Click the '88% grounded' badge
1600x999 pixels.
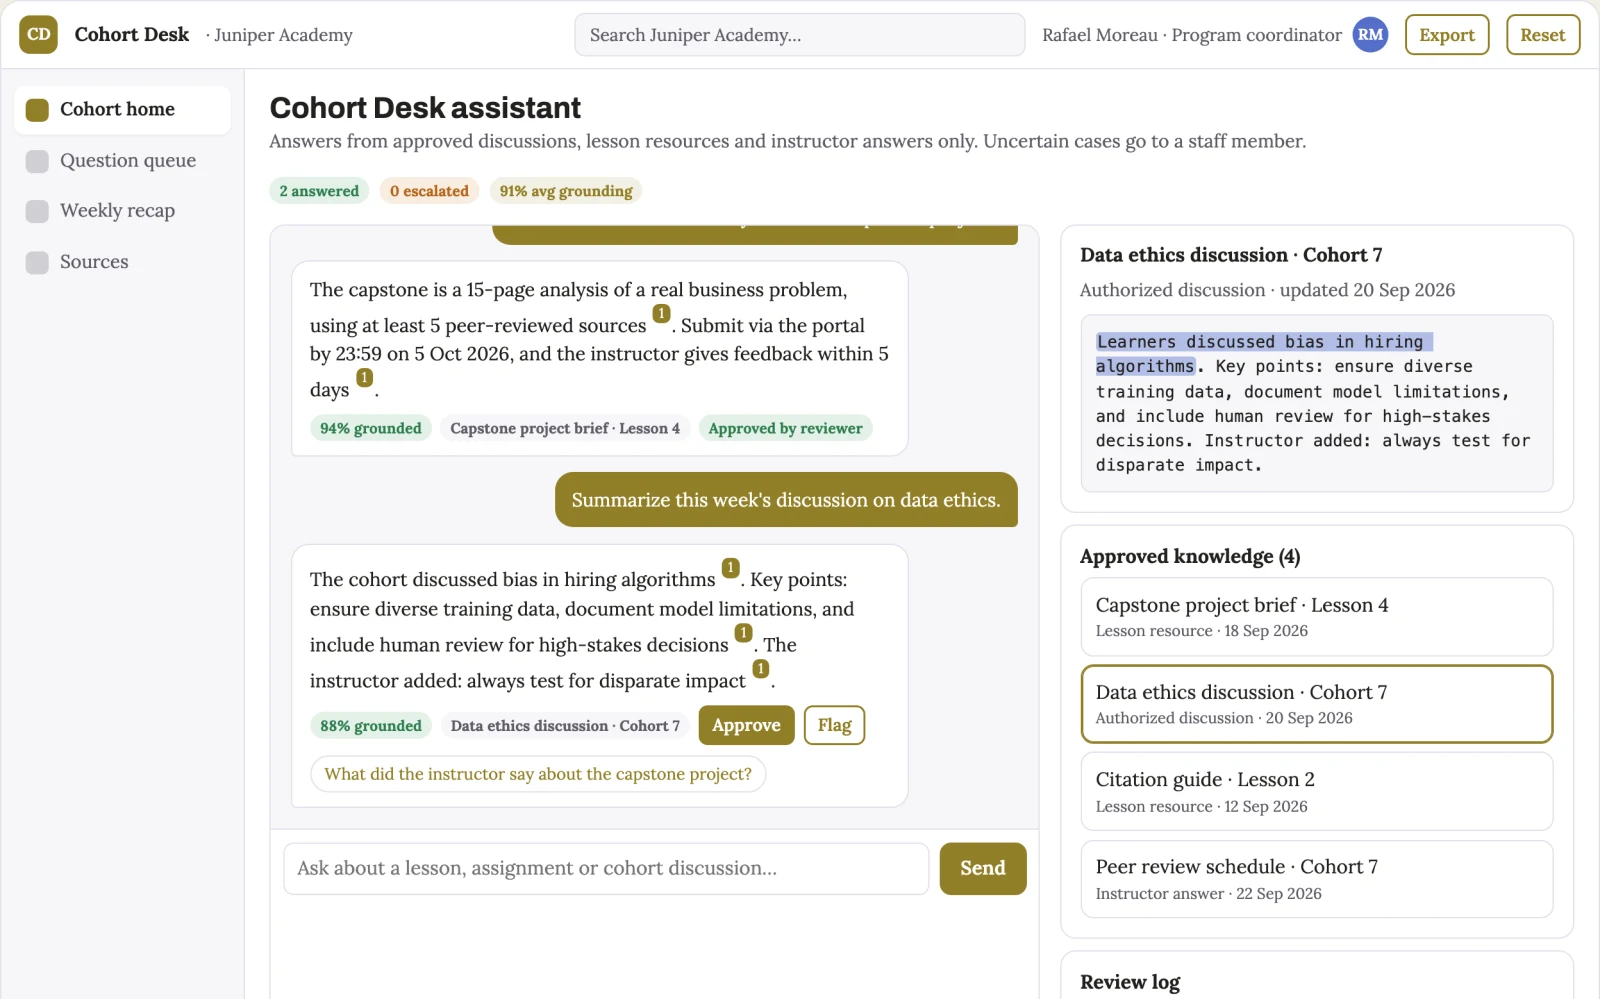[371, 726]
